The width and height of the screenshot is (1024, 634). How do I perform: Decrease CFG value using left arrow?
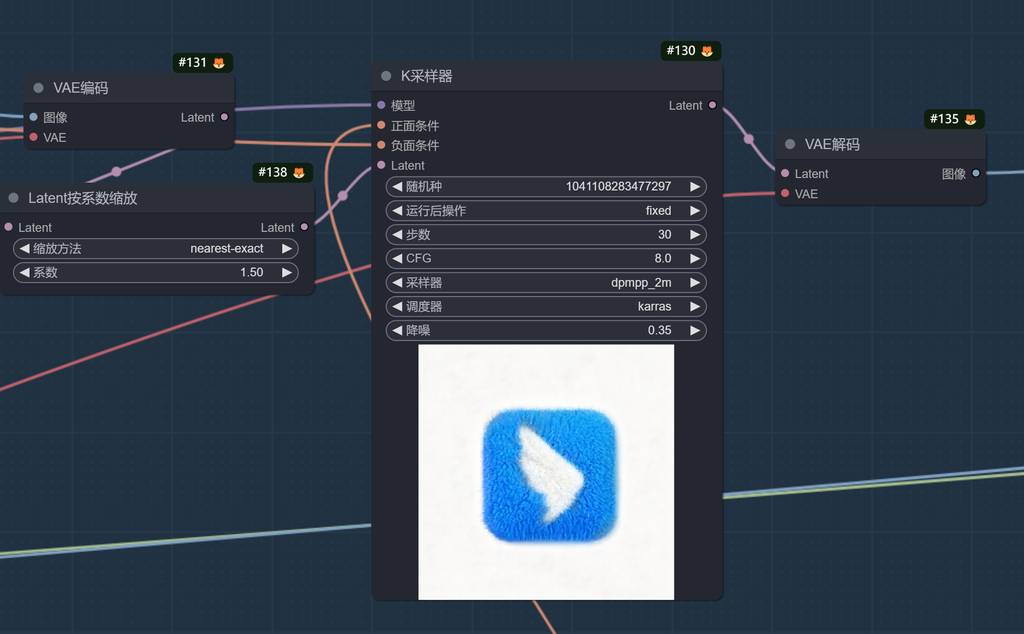point(397,259)
